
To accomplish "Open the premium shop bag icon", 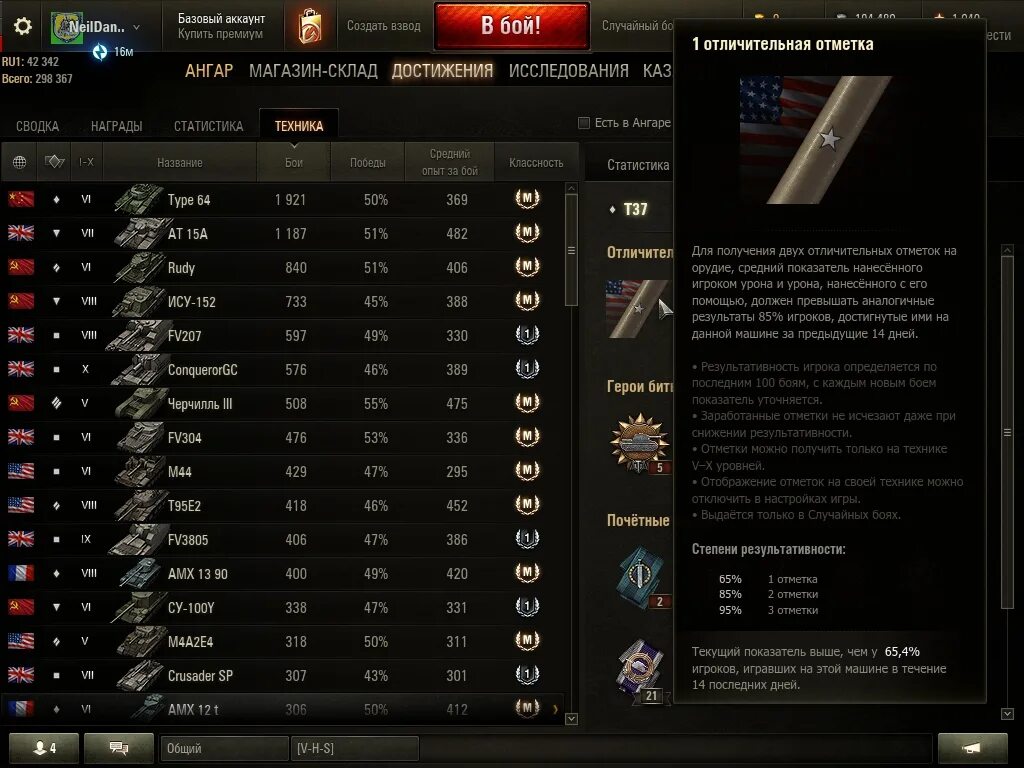I will 310,27.
